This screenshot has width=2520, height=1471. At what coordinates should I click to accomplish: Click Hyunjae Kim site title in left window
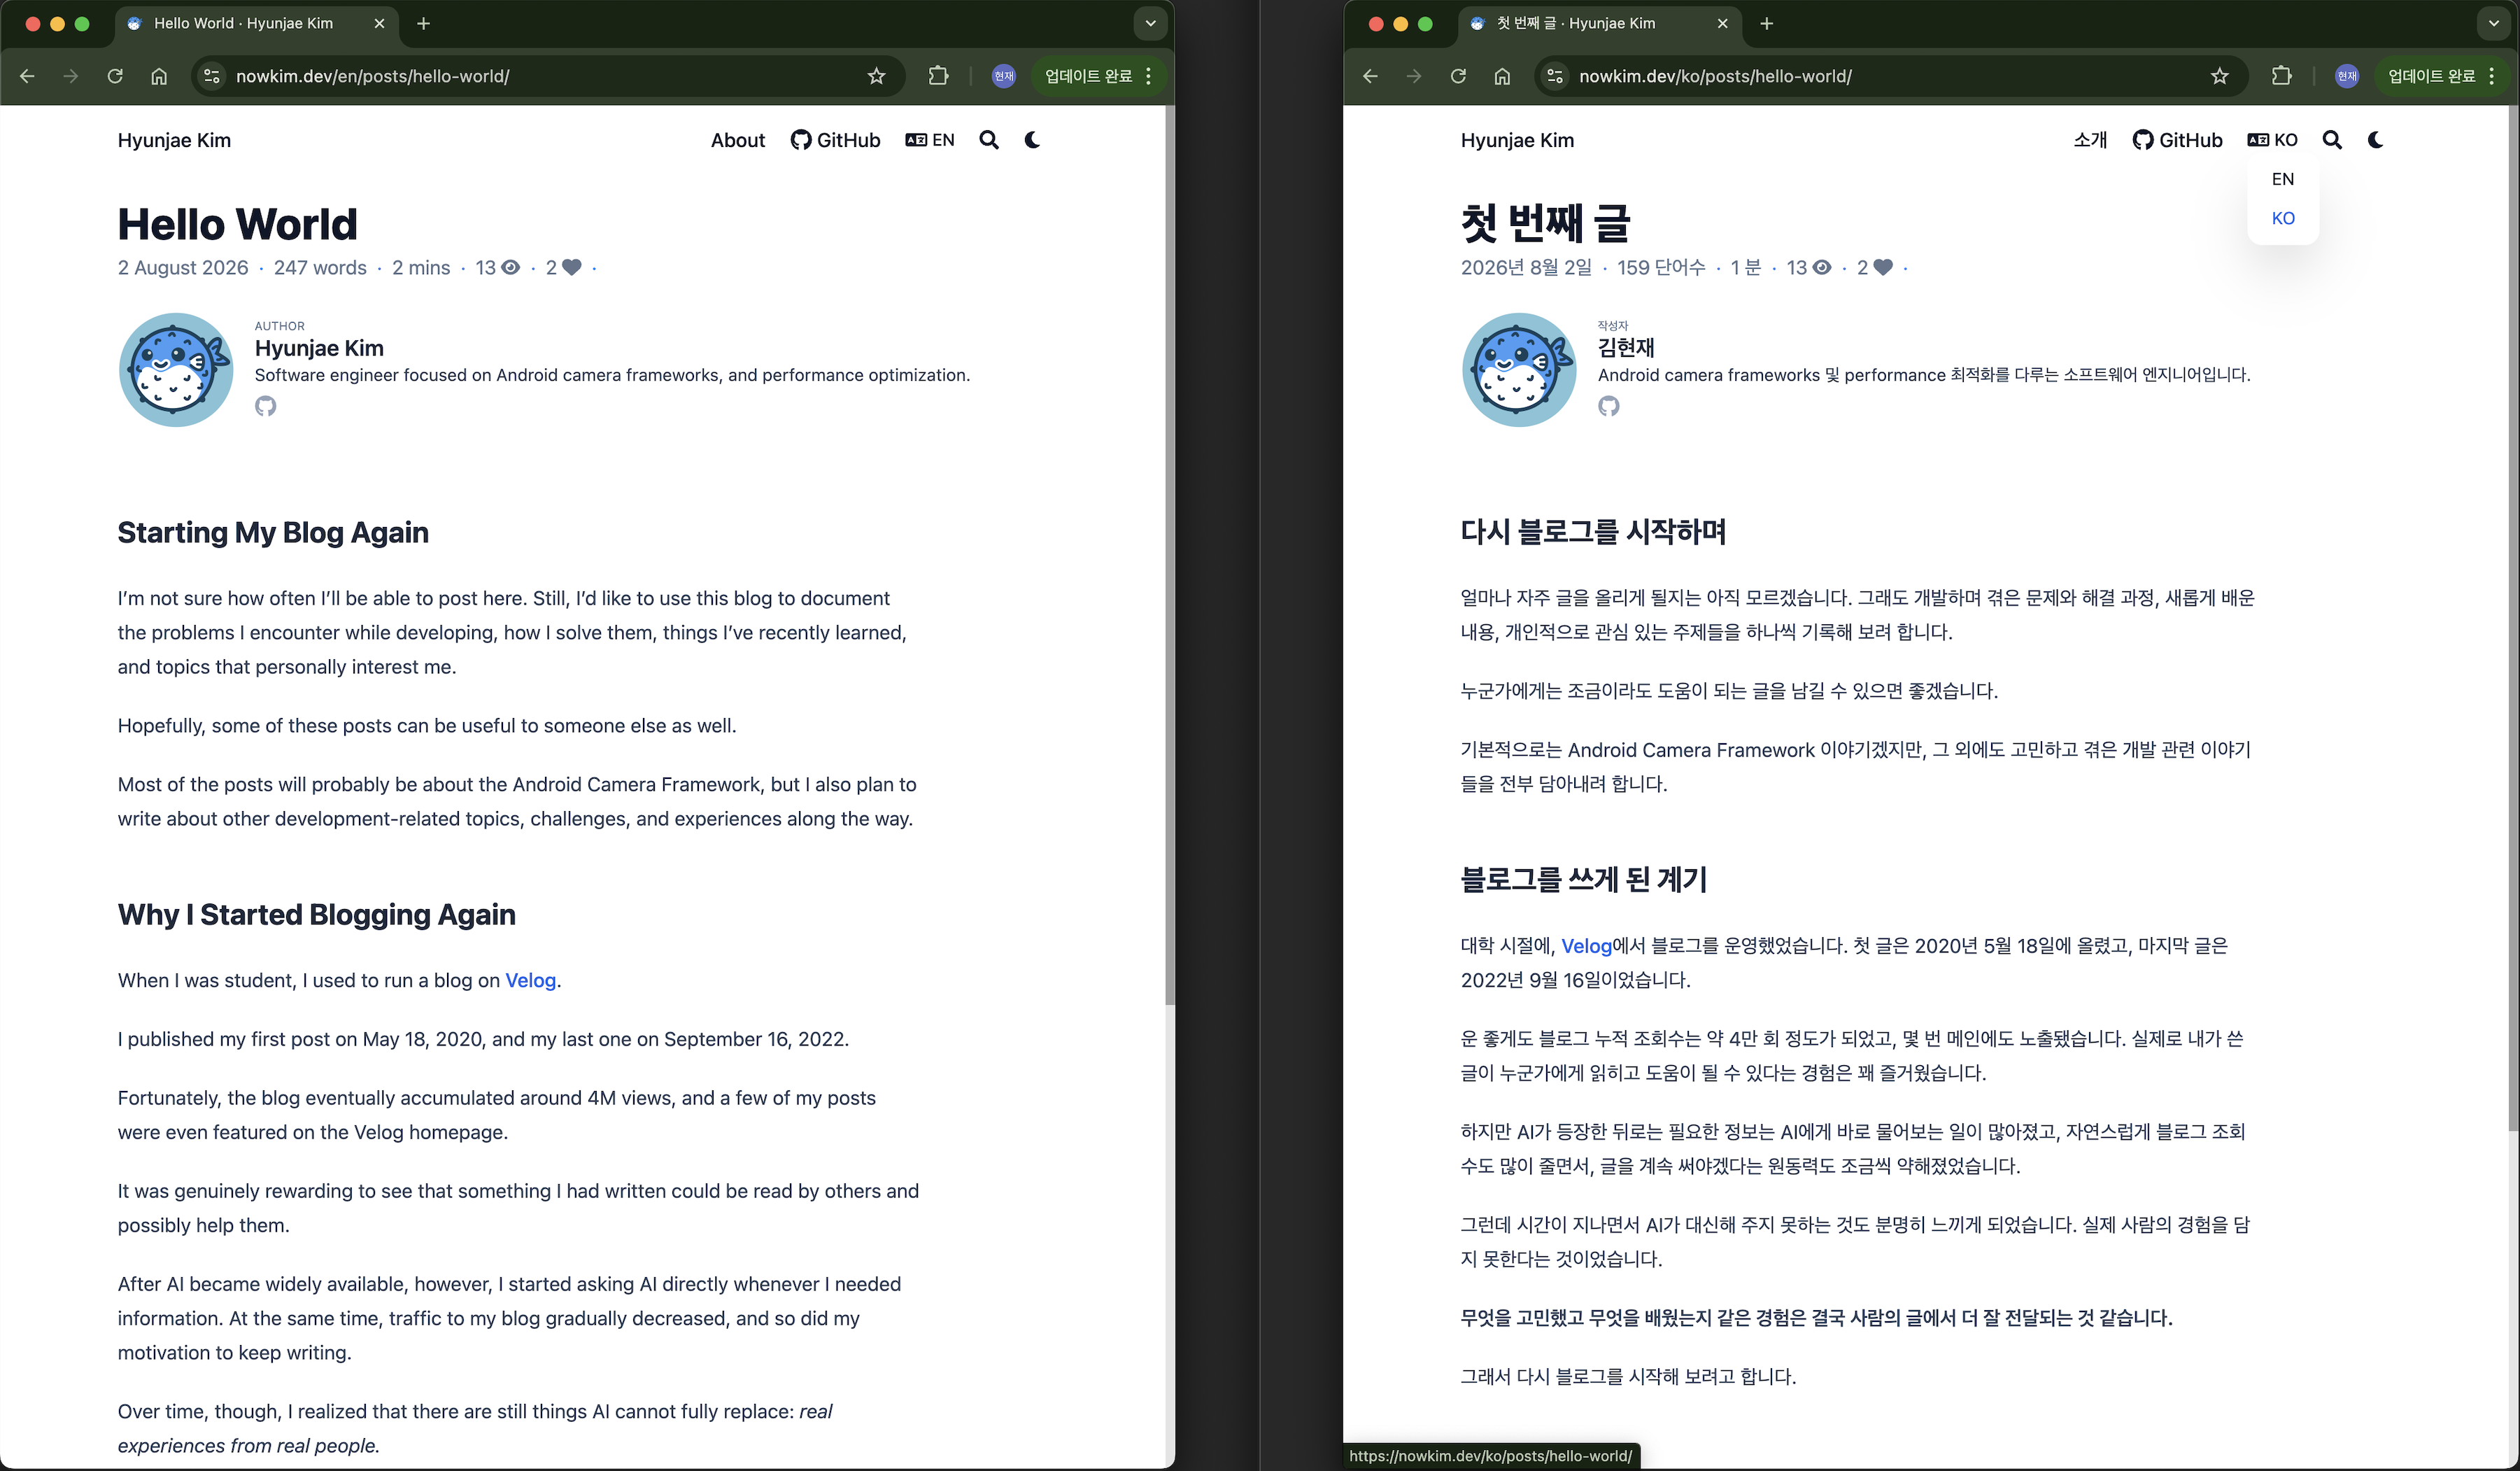(x=174, y=140)
